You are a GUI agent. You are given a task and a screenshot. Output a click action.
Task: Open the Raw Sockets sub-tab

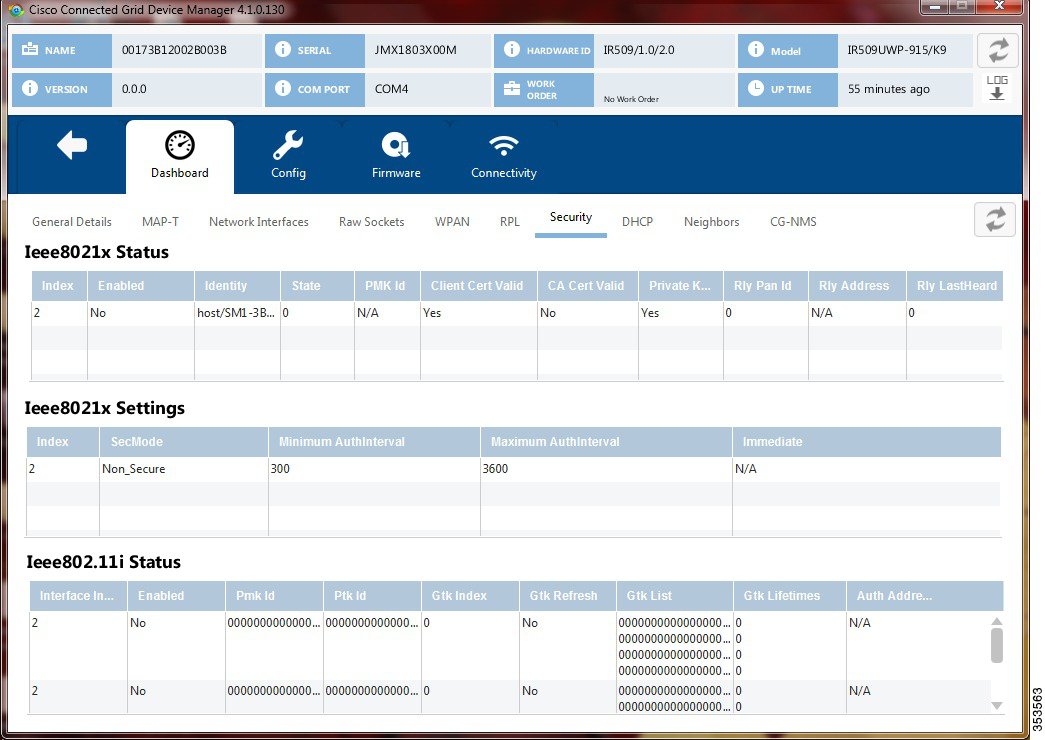coord(371,222)
